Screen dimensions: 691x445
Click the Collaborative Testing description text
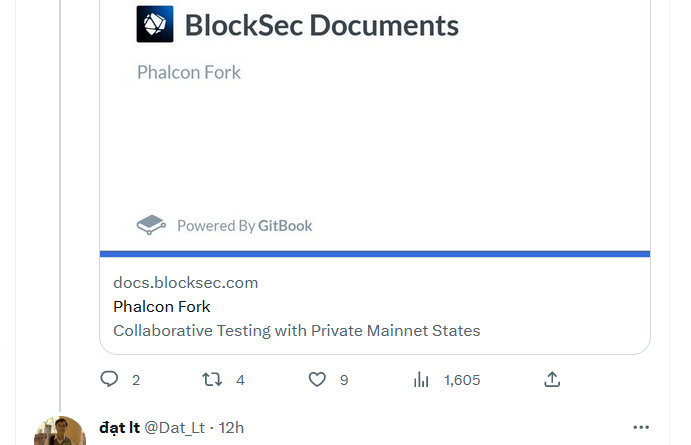click(296, 330)
